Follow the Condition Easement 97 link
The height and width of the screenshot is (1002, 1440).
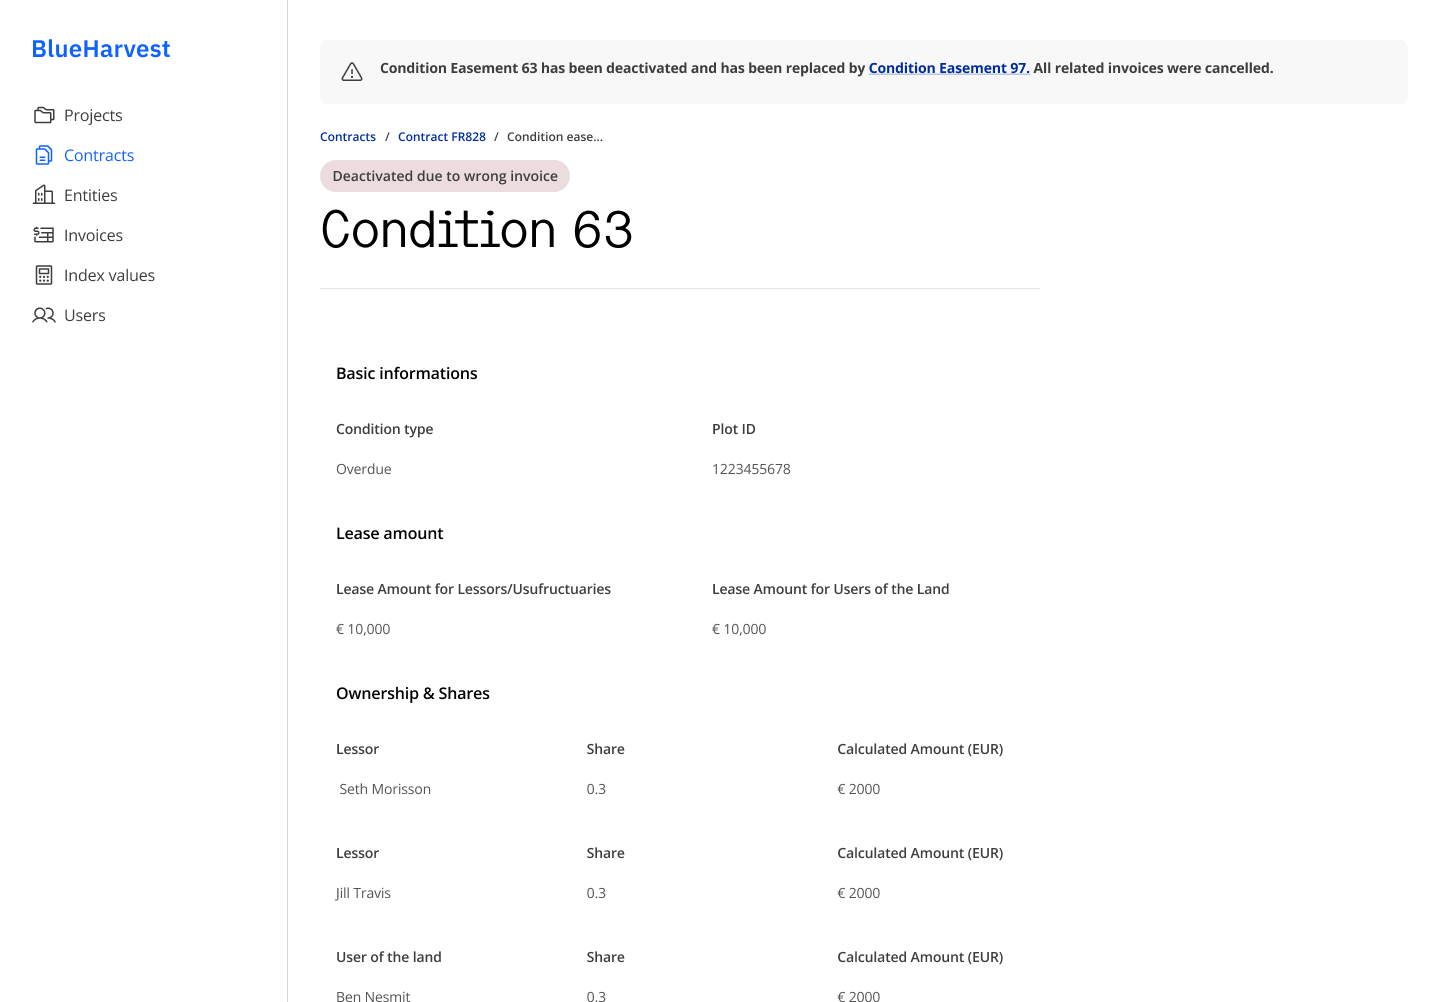pyautogui.click(x=948, y=68)
